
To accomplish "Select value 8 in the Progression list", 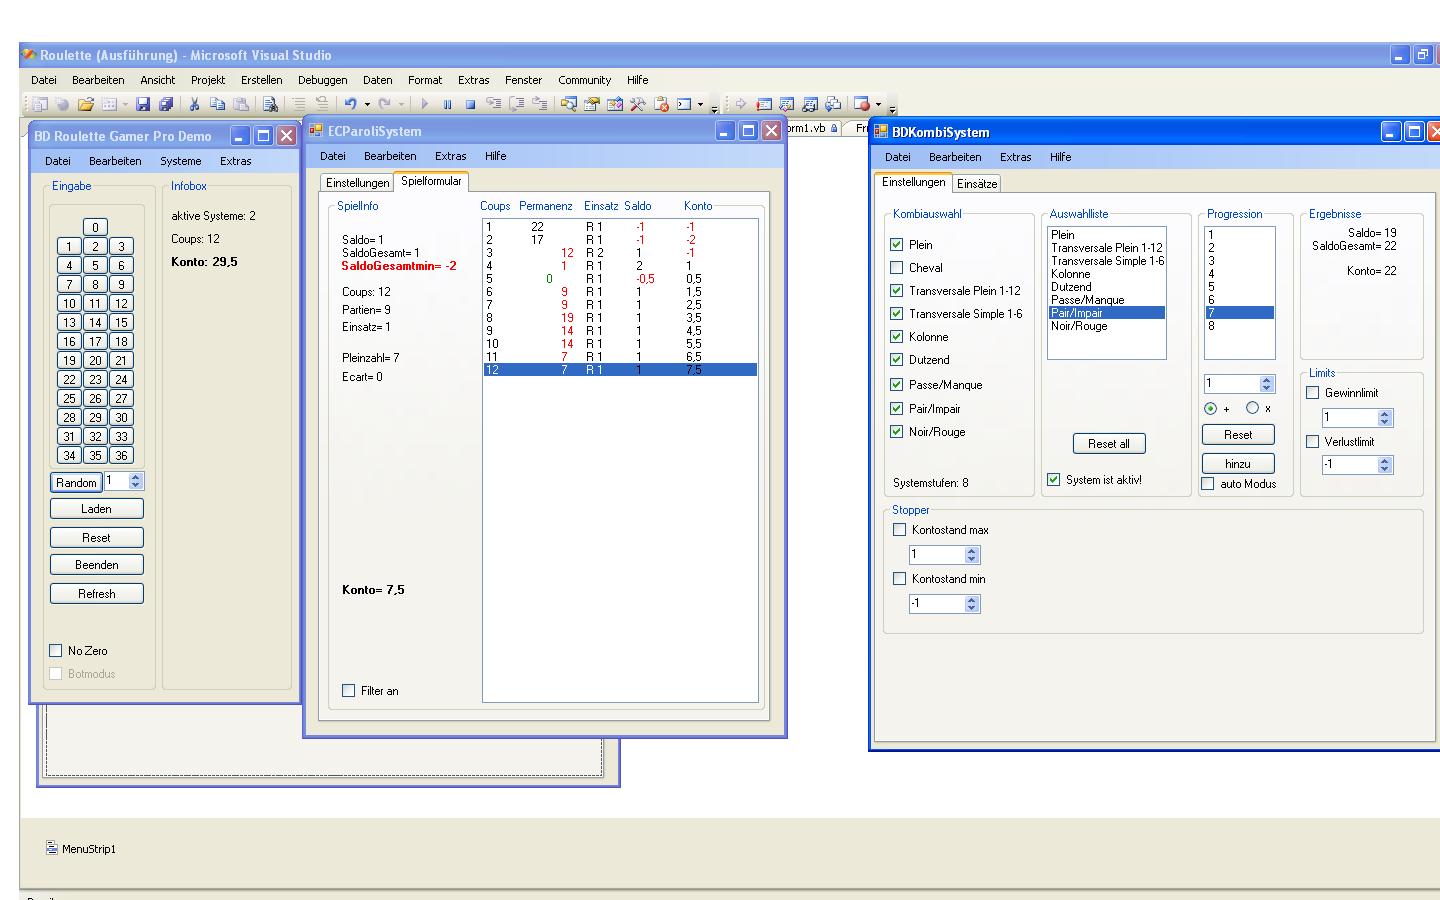I will coord(1239,326).
